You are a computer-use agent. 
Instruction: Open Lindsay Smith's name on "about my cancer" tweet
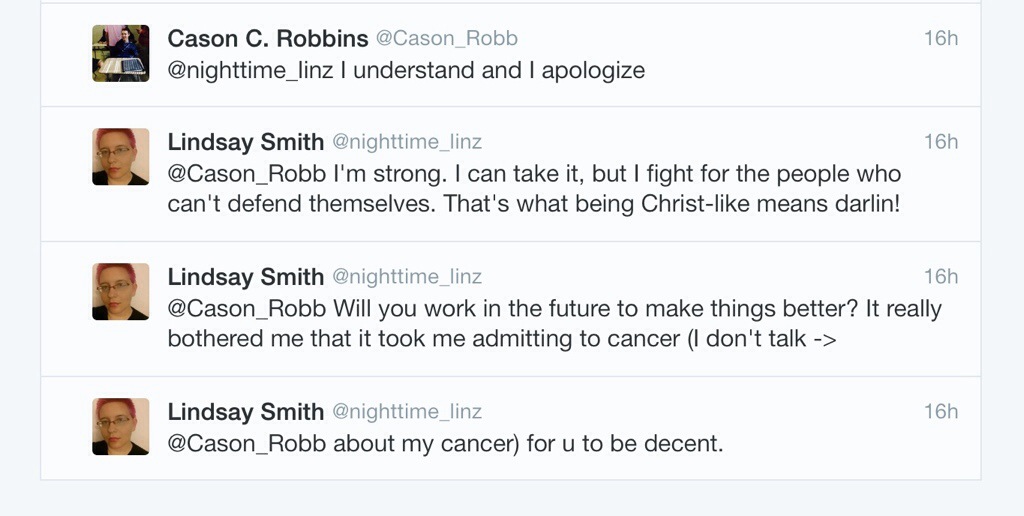[x=245, y=412]
